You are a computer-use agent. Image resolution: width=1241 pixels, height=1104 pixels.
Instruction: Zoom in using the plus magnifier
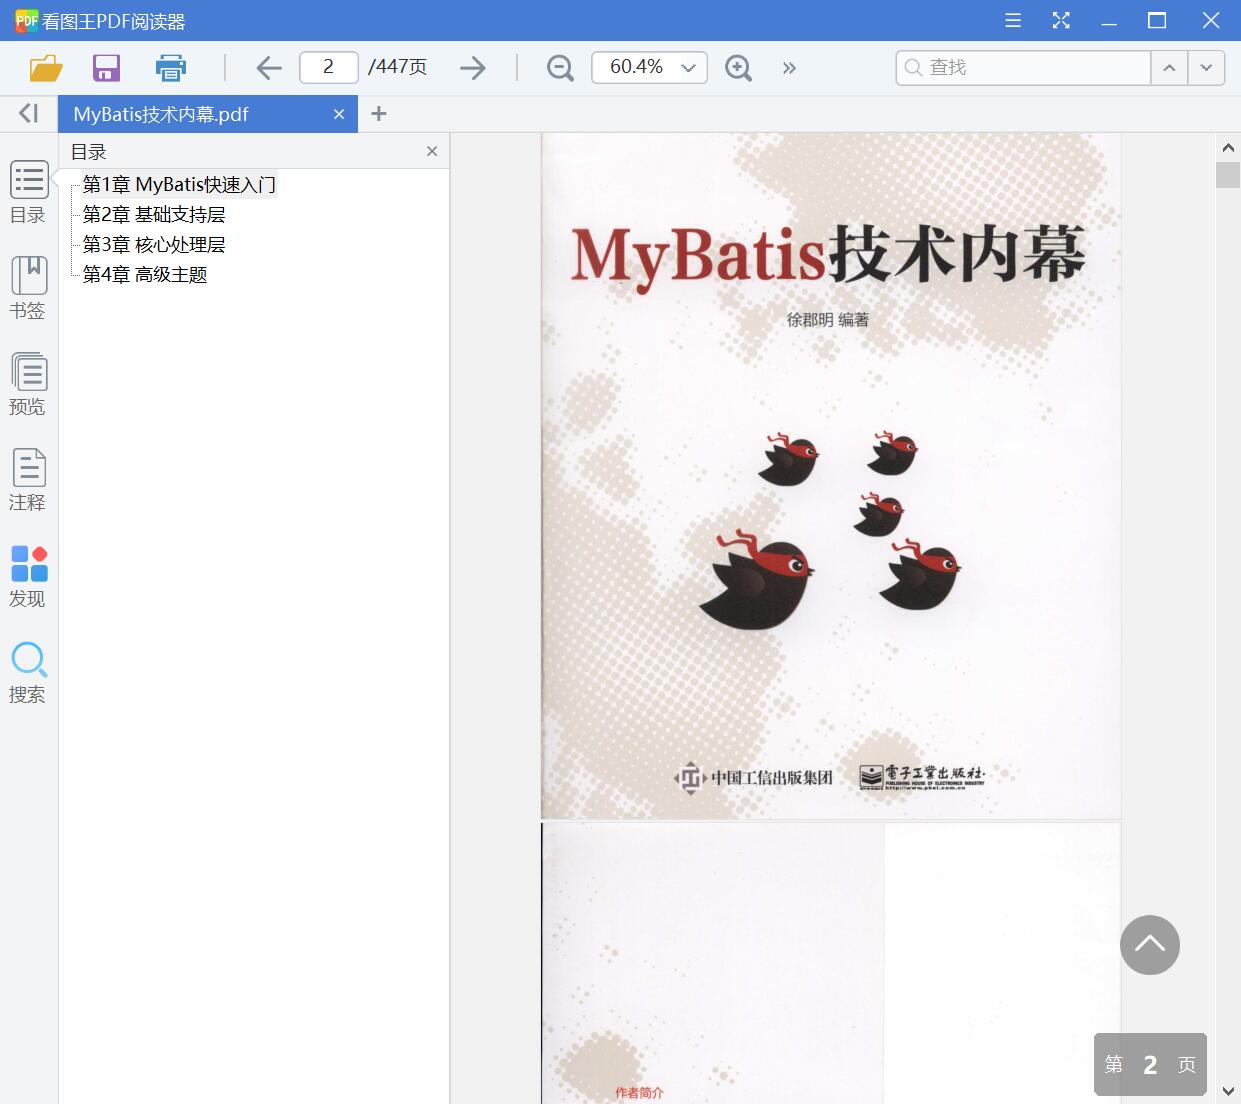[x=738, y=67]
